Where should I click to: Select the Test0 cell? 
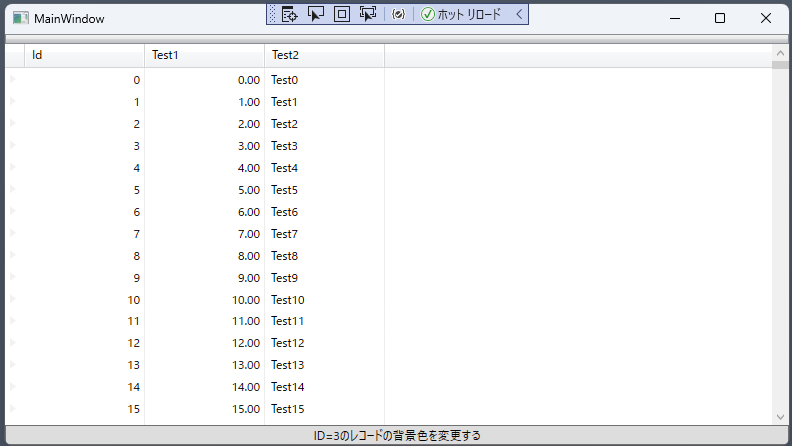(324, 80)
